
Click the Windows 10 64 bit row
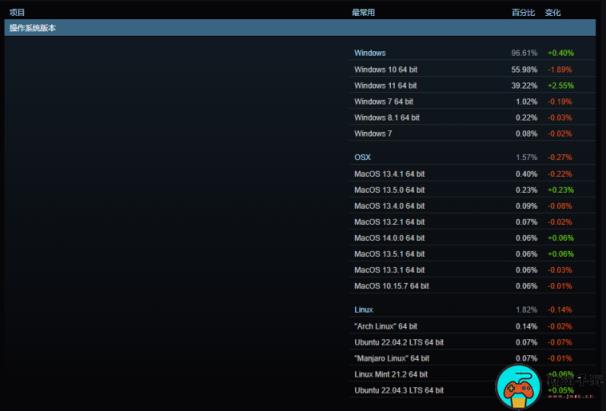point(472,70)
